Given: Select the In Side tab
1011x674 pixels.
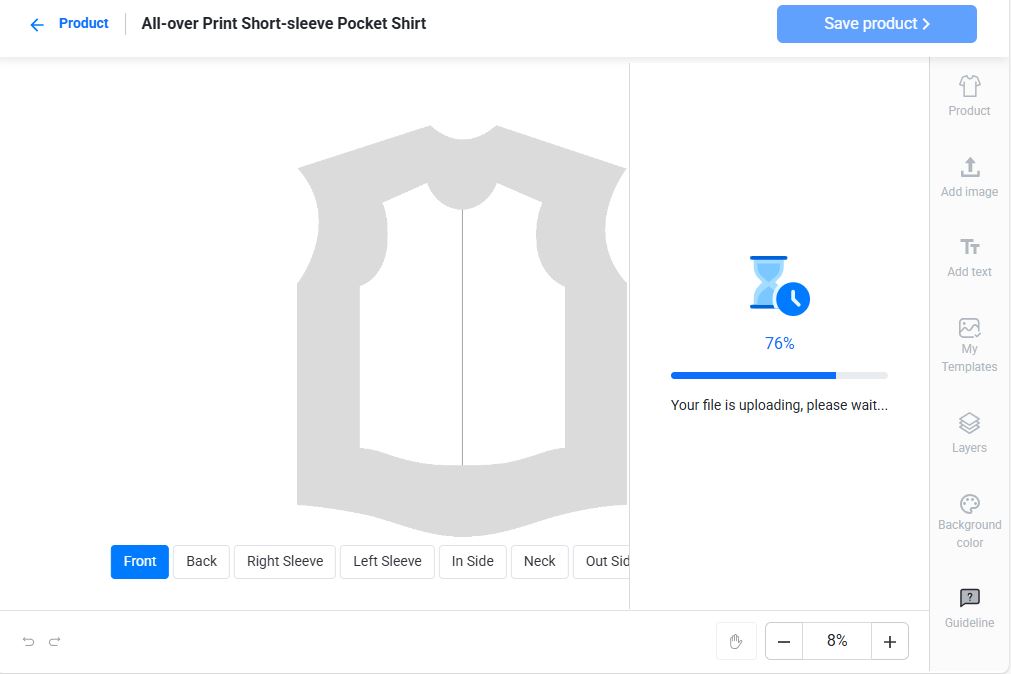Looking at the screenshot, I should pos(472,561).
